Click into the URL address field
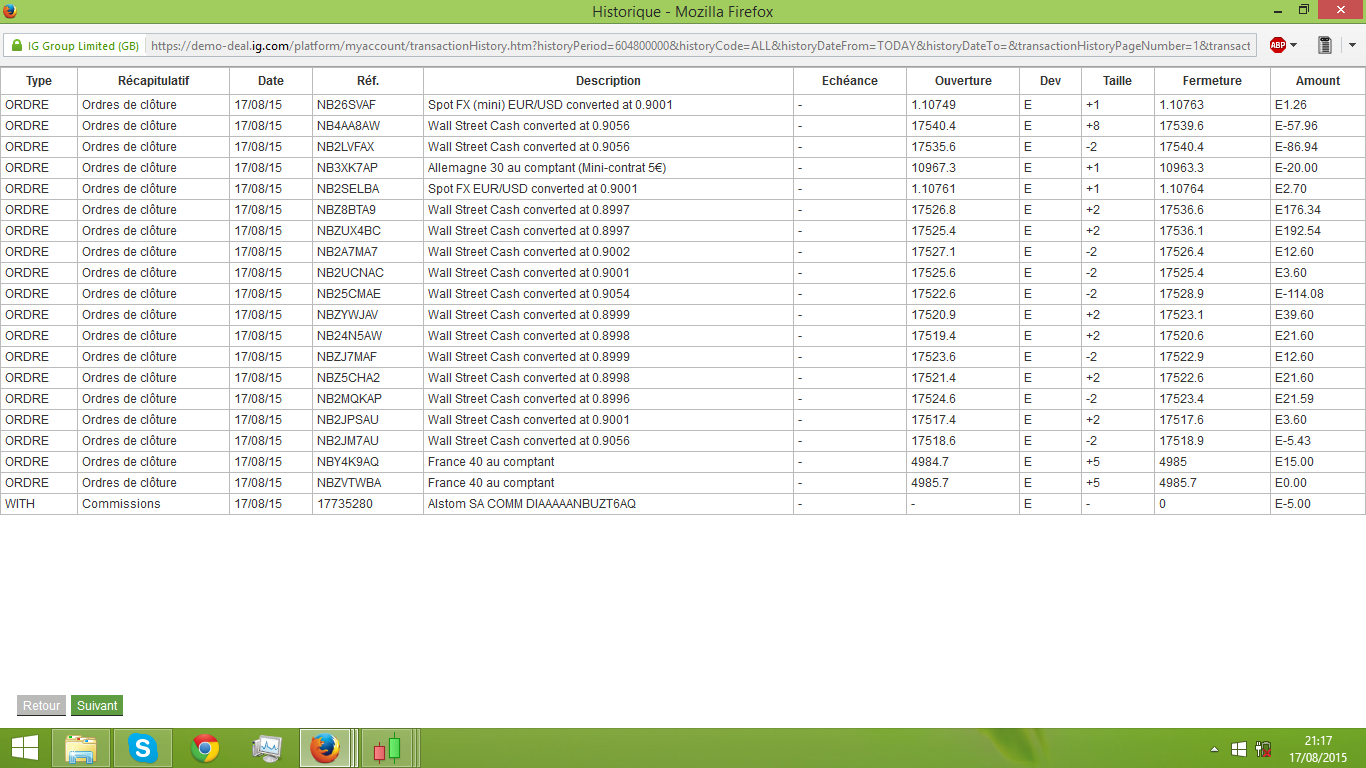The height and width of the screenshot is (768, 1366). 700,46
